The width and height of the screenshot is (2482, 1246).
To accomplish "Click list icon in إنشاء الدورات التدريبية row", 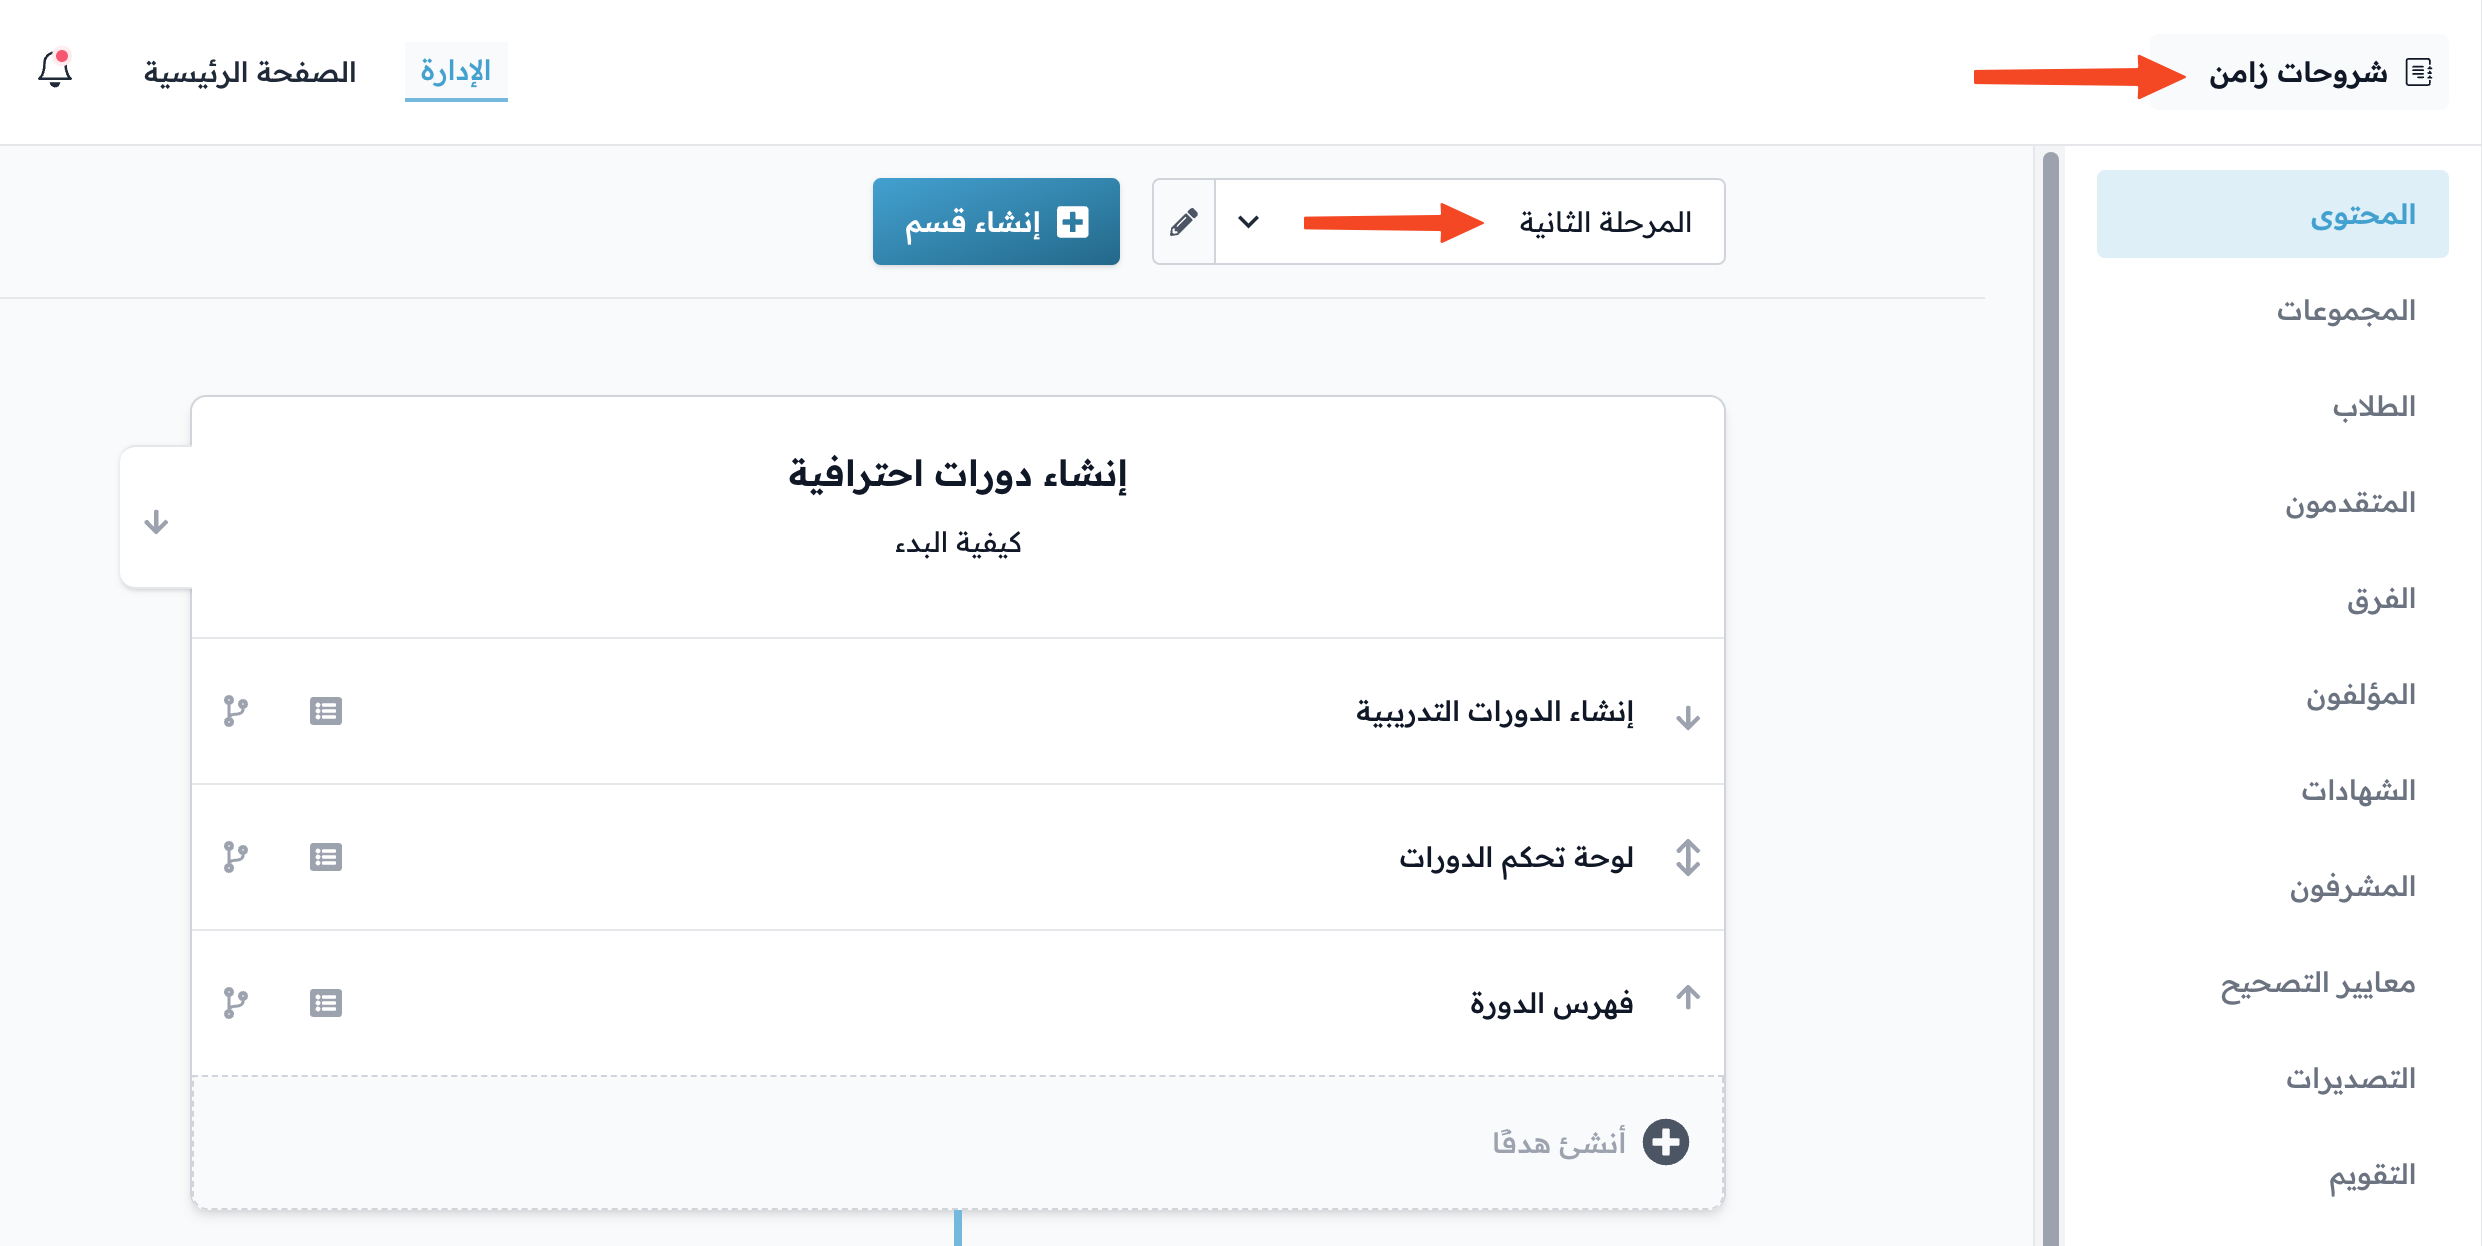I will (326, 711).
